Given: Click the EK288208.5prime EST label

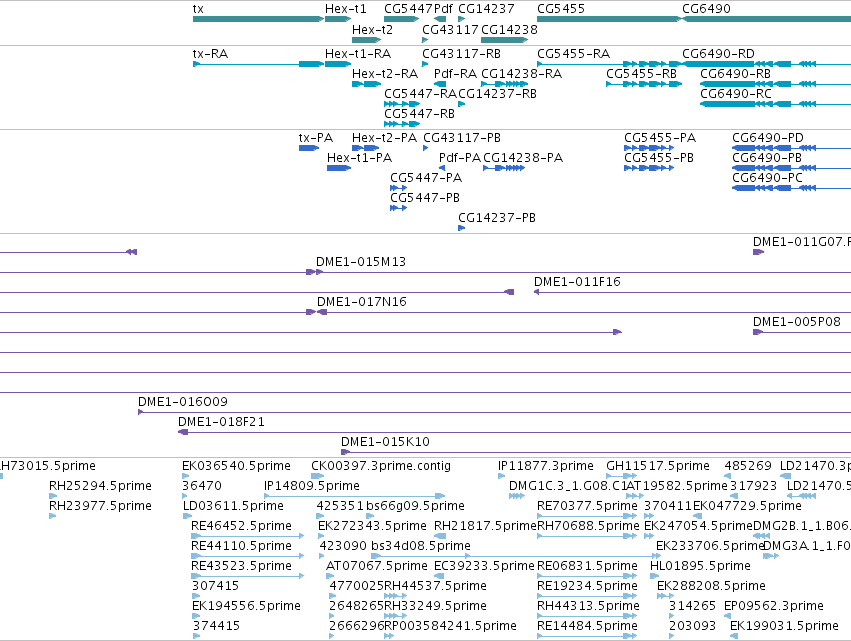Looking at the screenshot, I should pos(711,586).
